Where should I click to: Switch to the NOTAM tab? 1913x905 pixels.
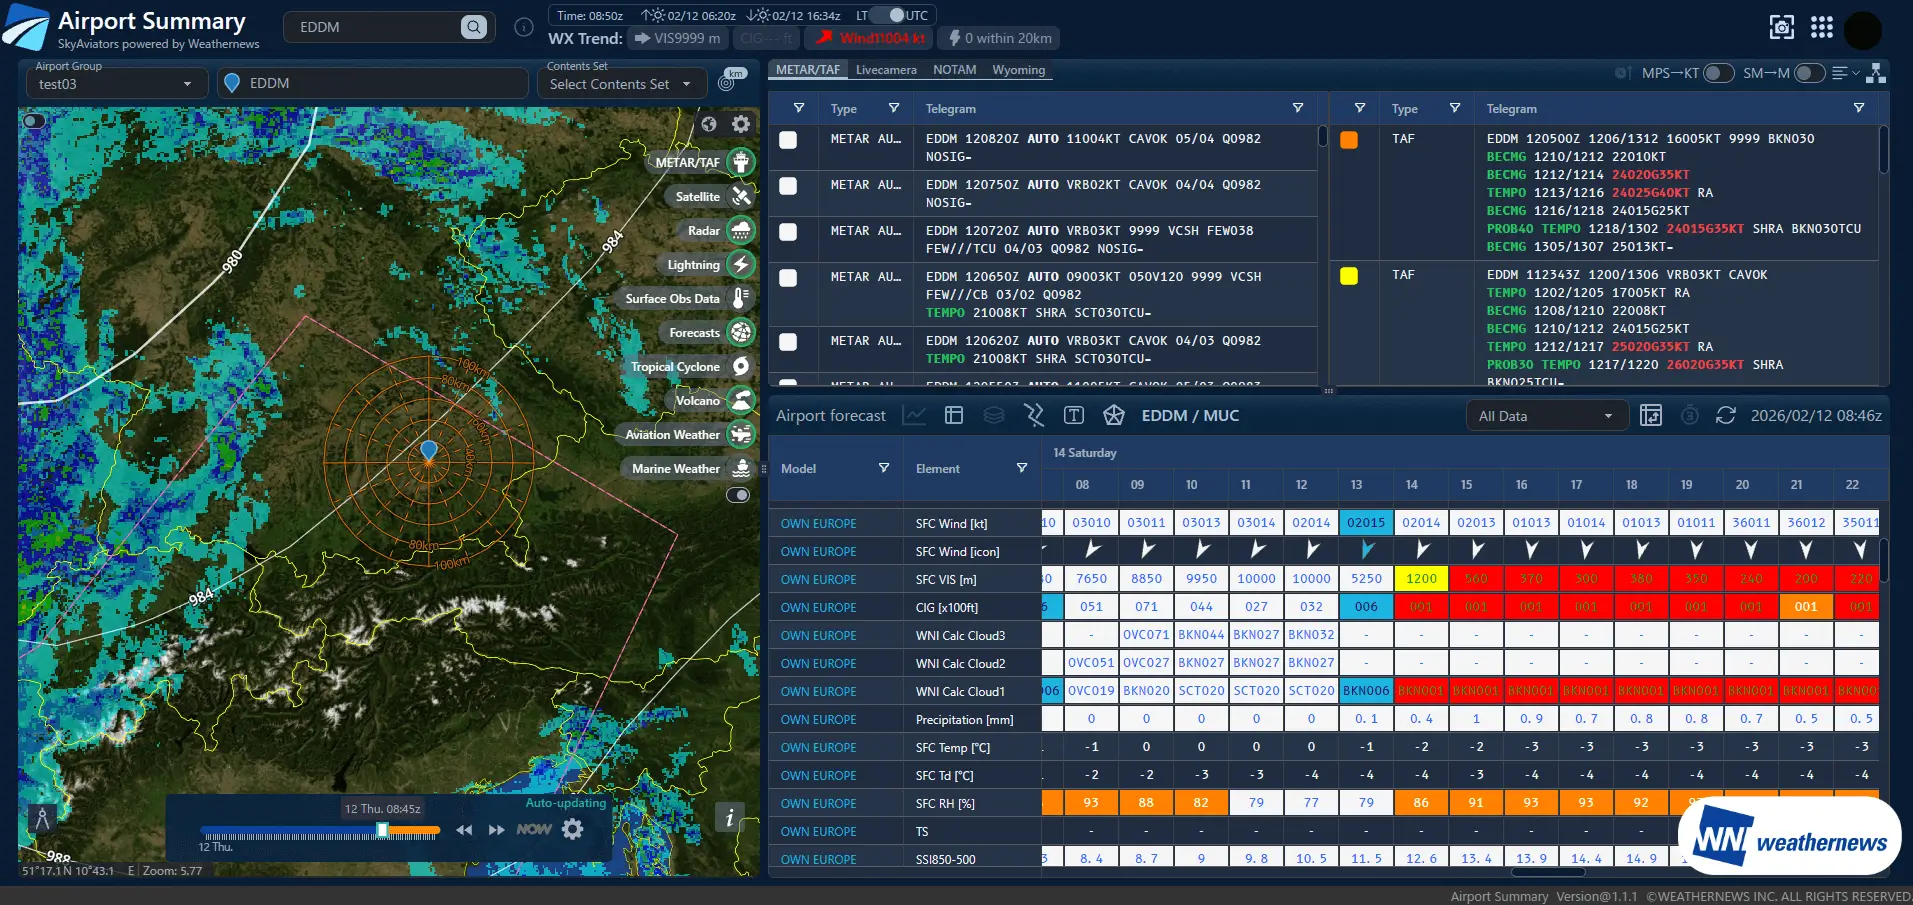point(954,70)
